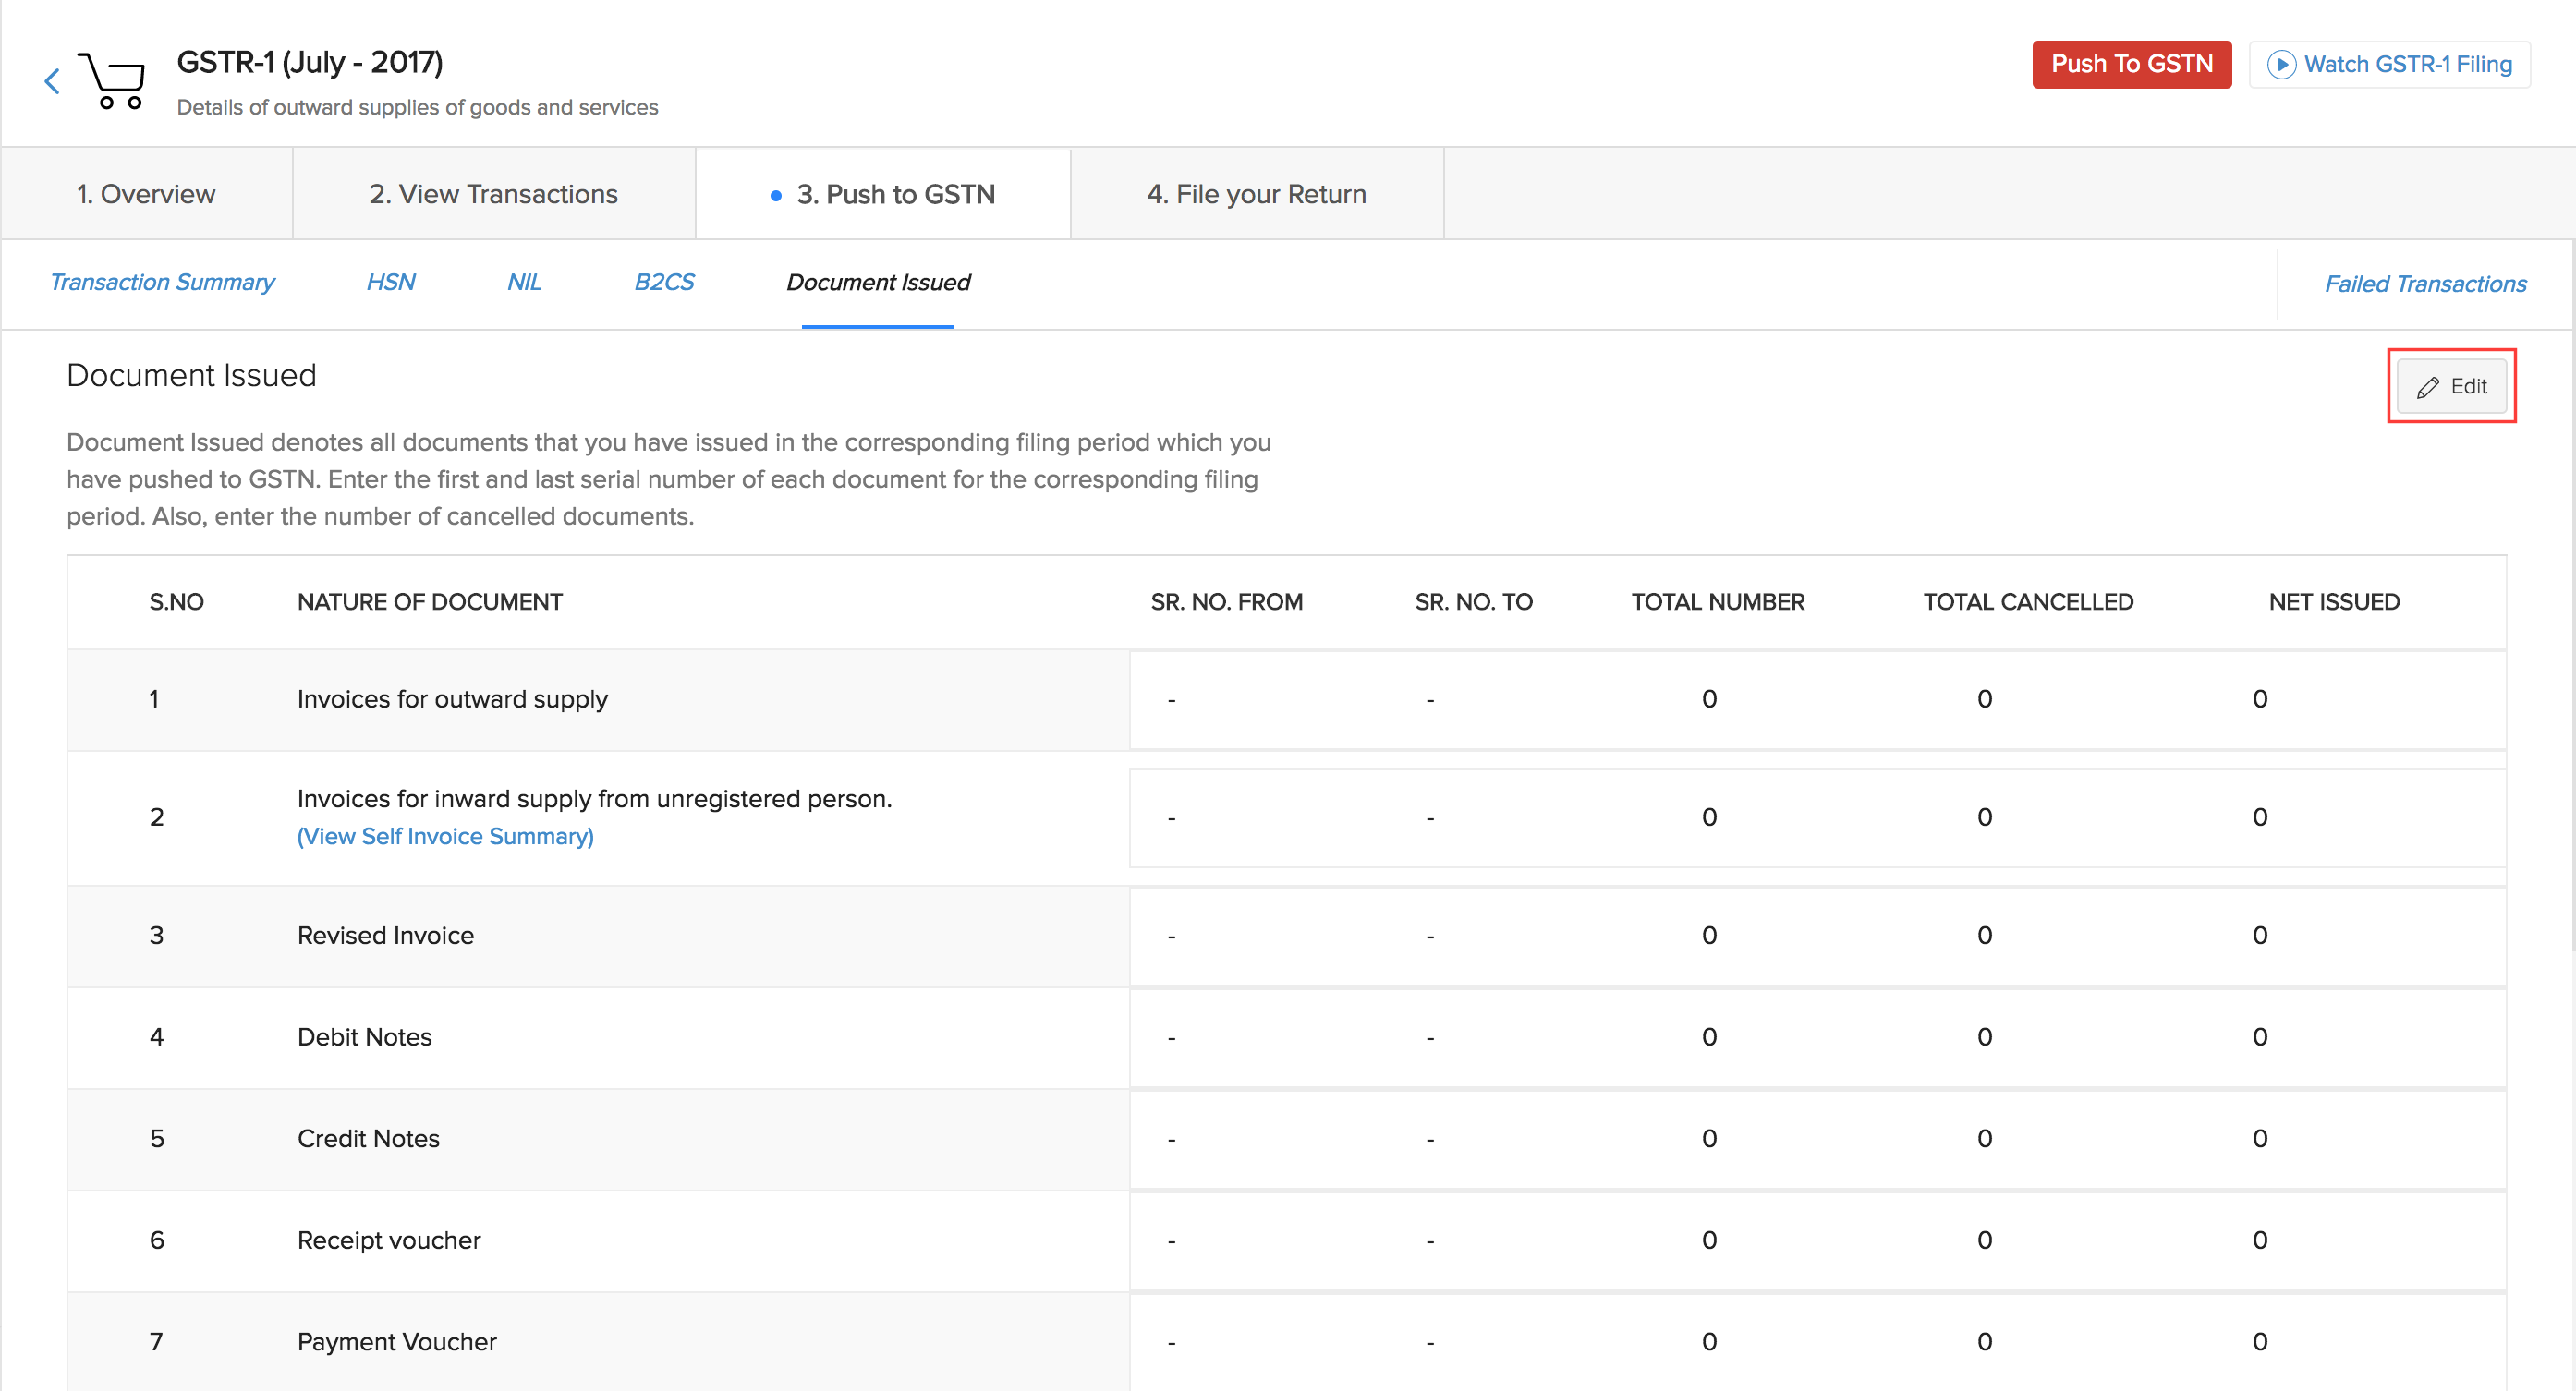Click the back arrow chevron icon

[x=52, y=81]
